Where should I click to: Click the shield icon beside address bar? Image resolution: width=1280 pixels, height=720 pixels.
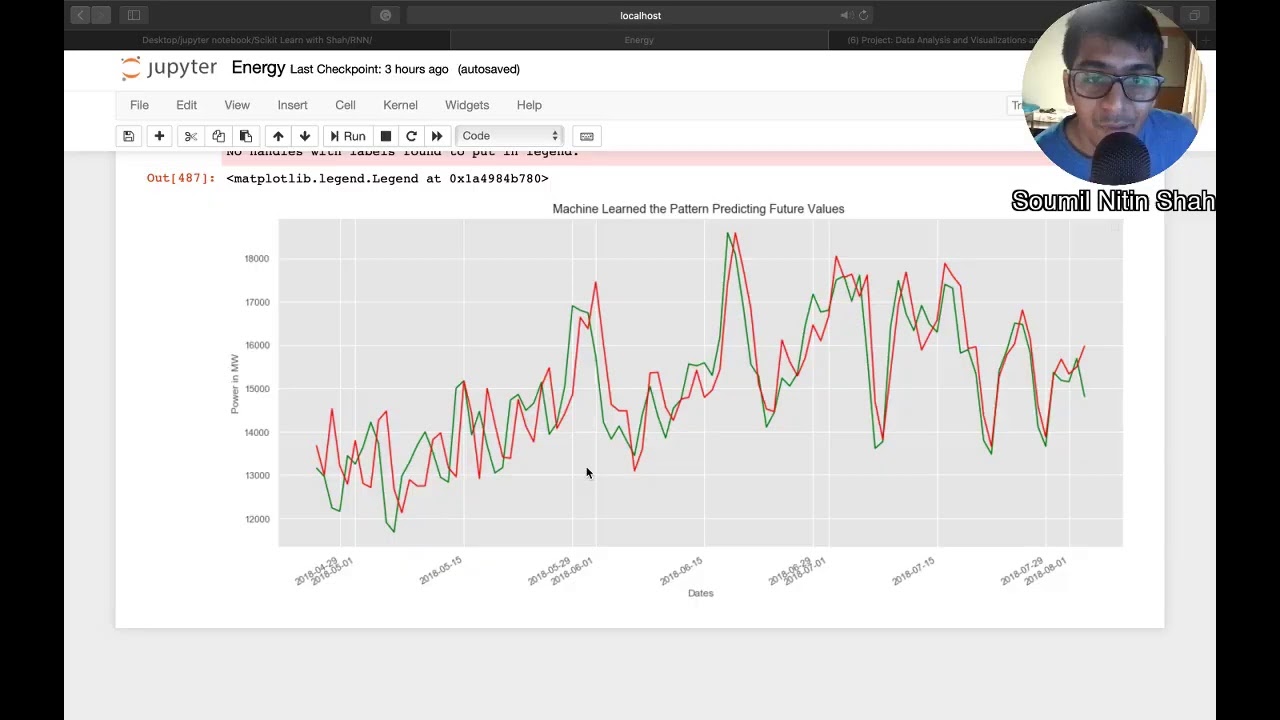pos(385,15)
